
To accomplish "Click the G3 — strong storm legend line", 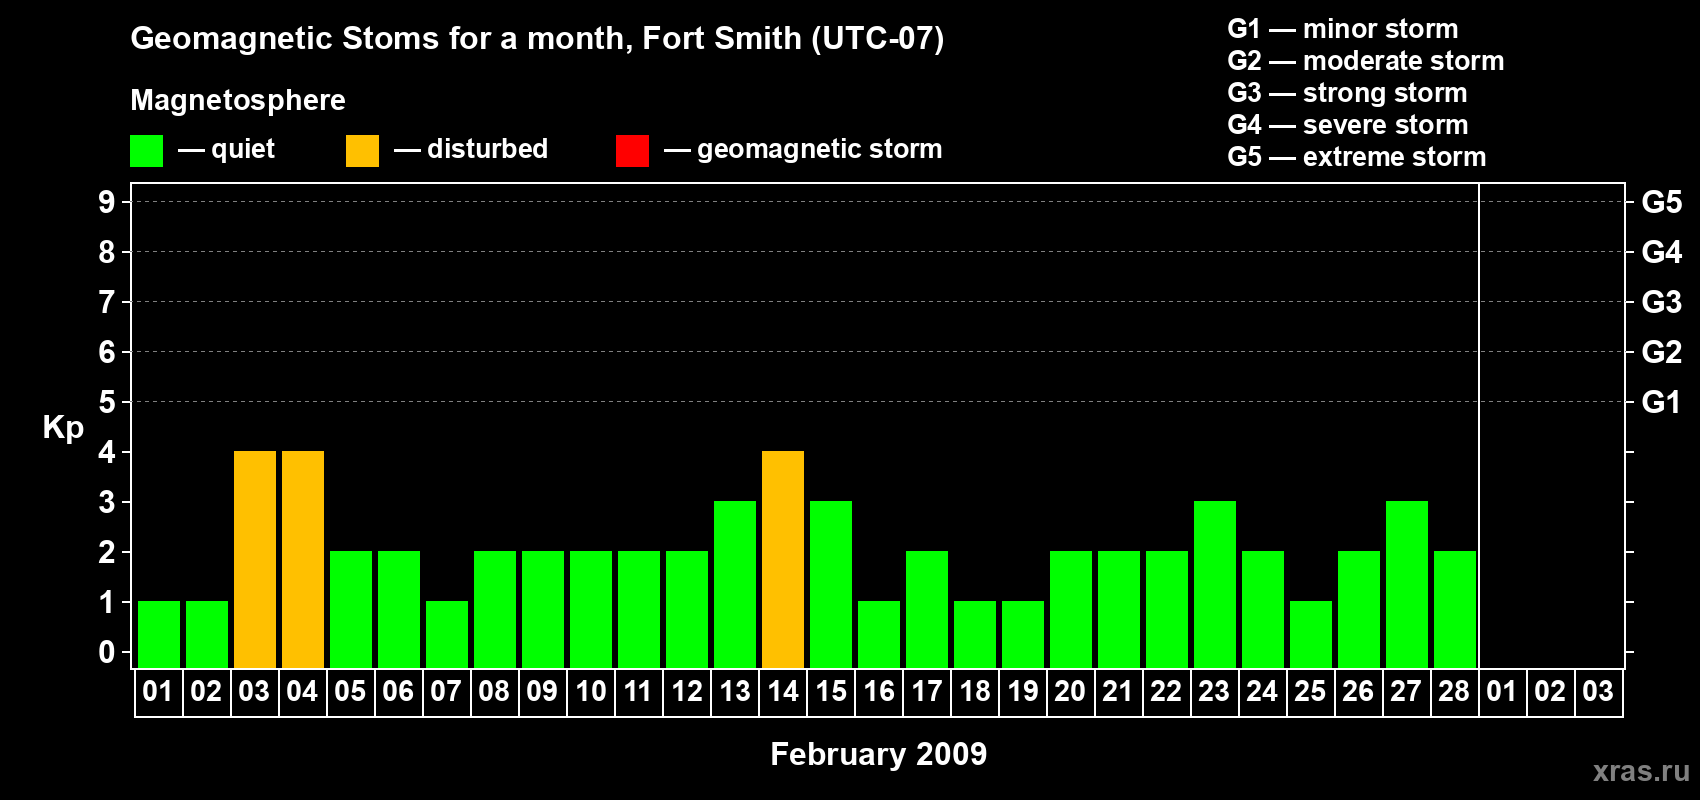I will click(1347, 93).
